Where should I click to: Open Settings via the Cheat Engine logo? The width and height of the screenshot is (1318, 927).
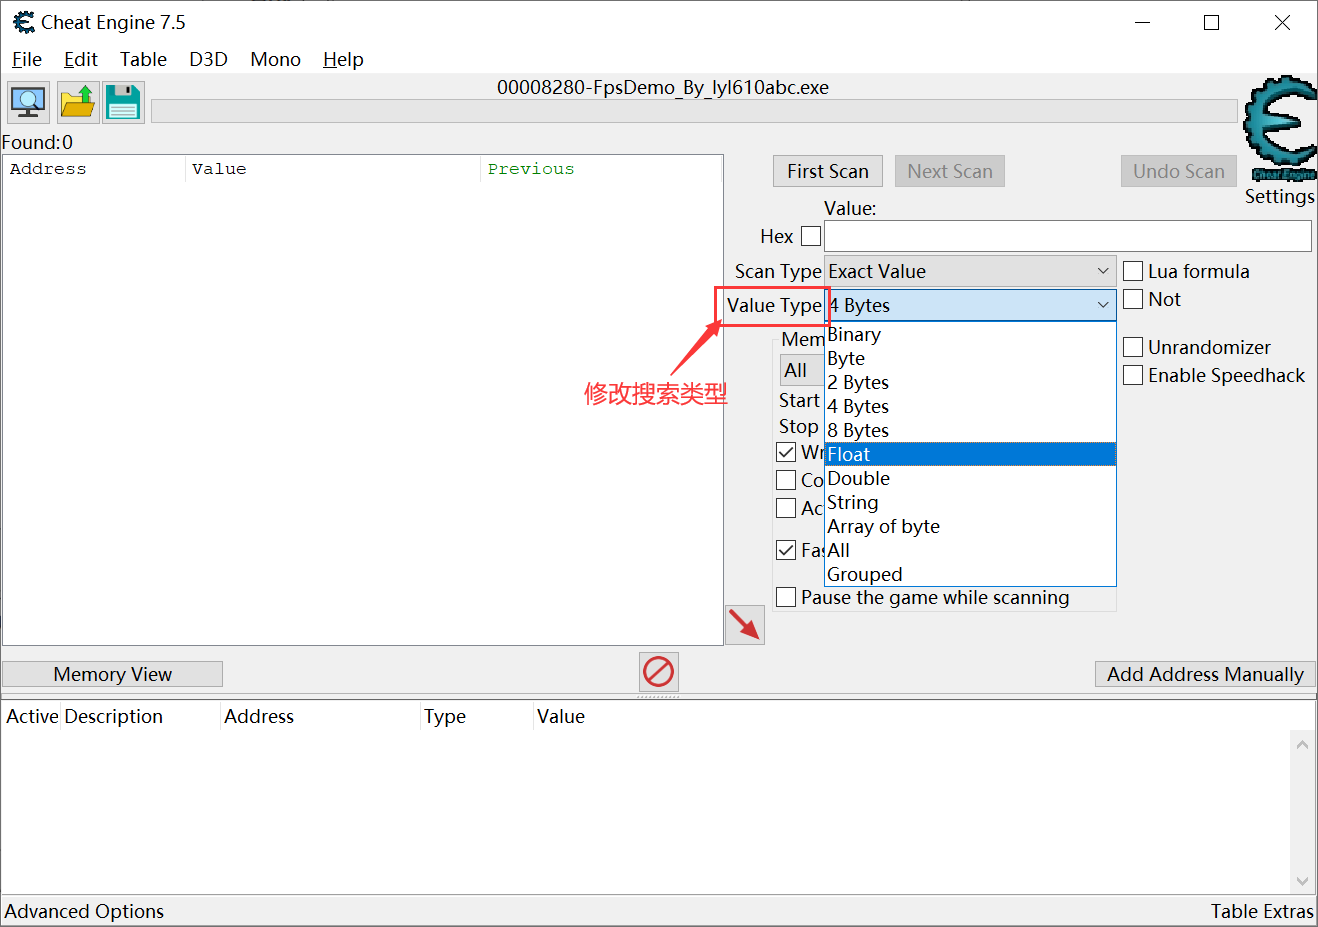click(x=1279, y=128)
